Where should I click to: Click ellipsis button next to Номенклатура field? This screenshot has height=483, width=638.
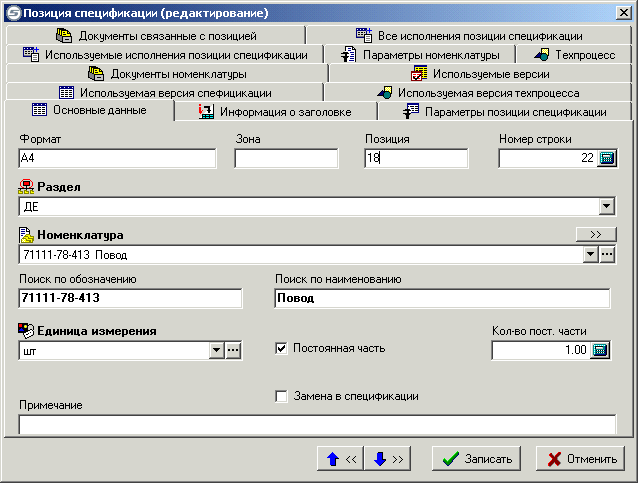coord(607,255)
